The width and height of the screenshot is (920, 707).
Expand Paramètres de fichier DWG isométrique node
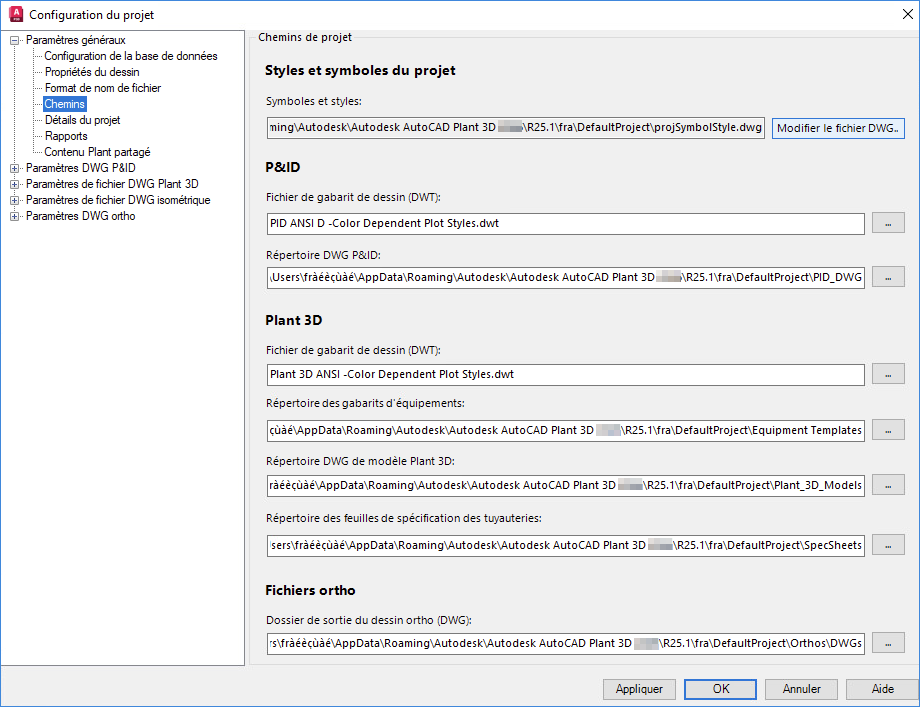15,200
